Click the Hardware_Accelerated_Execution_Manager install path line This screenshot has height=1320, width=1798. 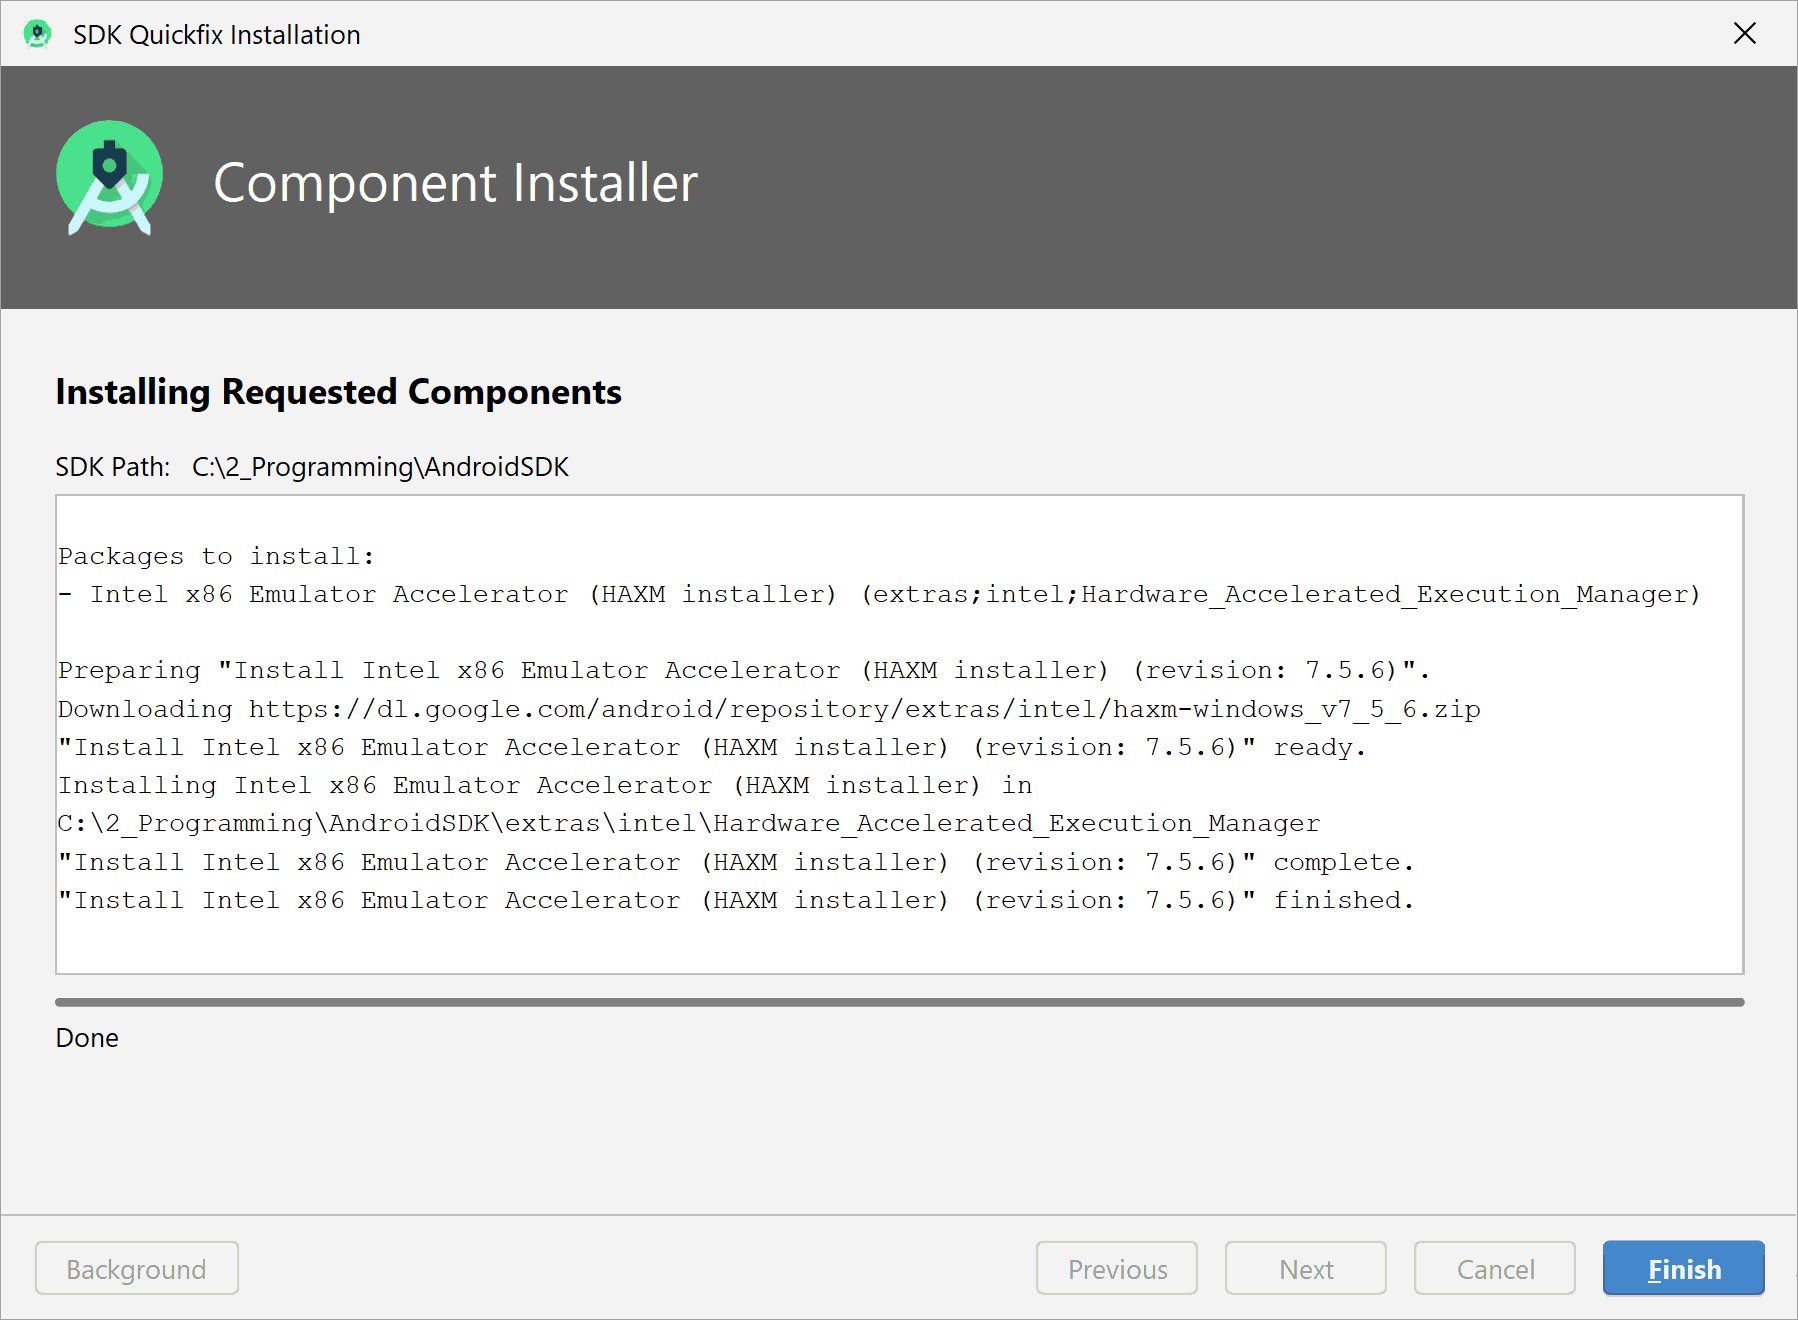tap(689, 823)
